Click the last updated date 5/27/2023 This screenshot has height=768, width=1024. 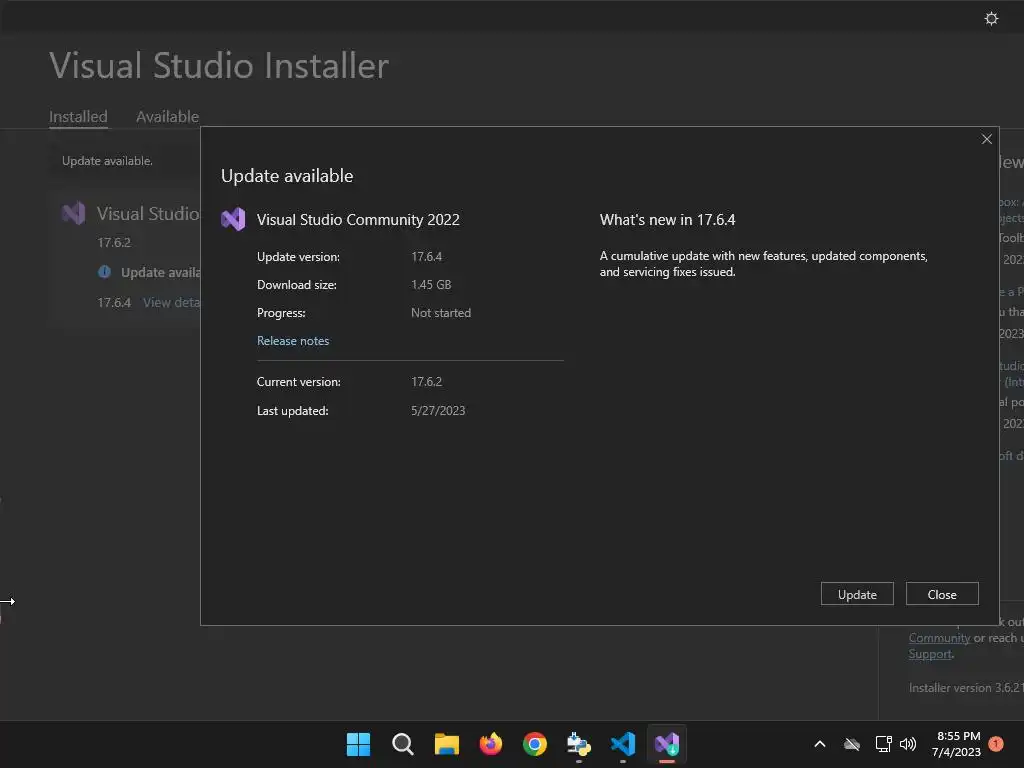[x=438, y=410]
